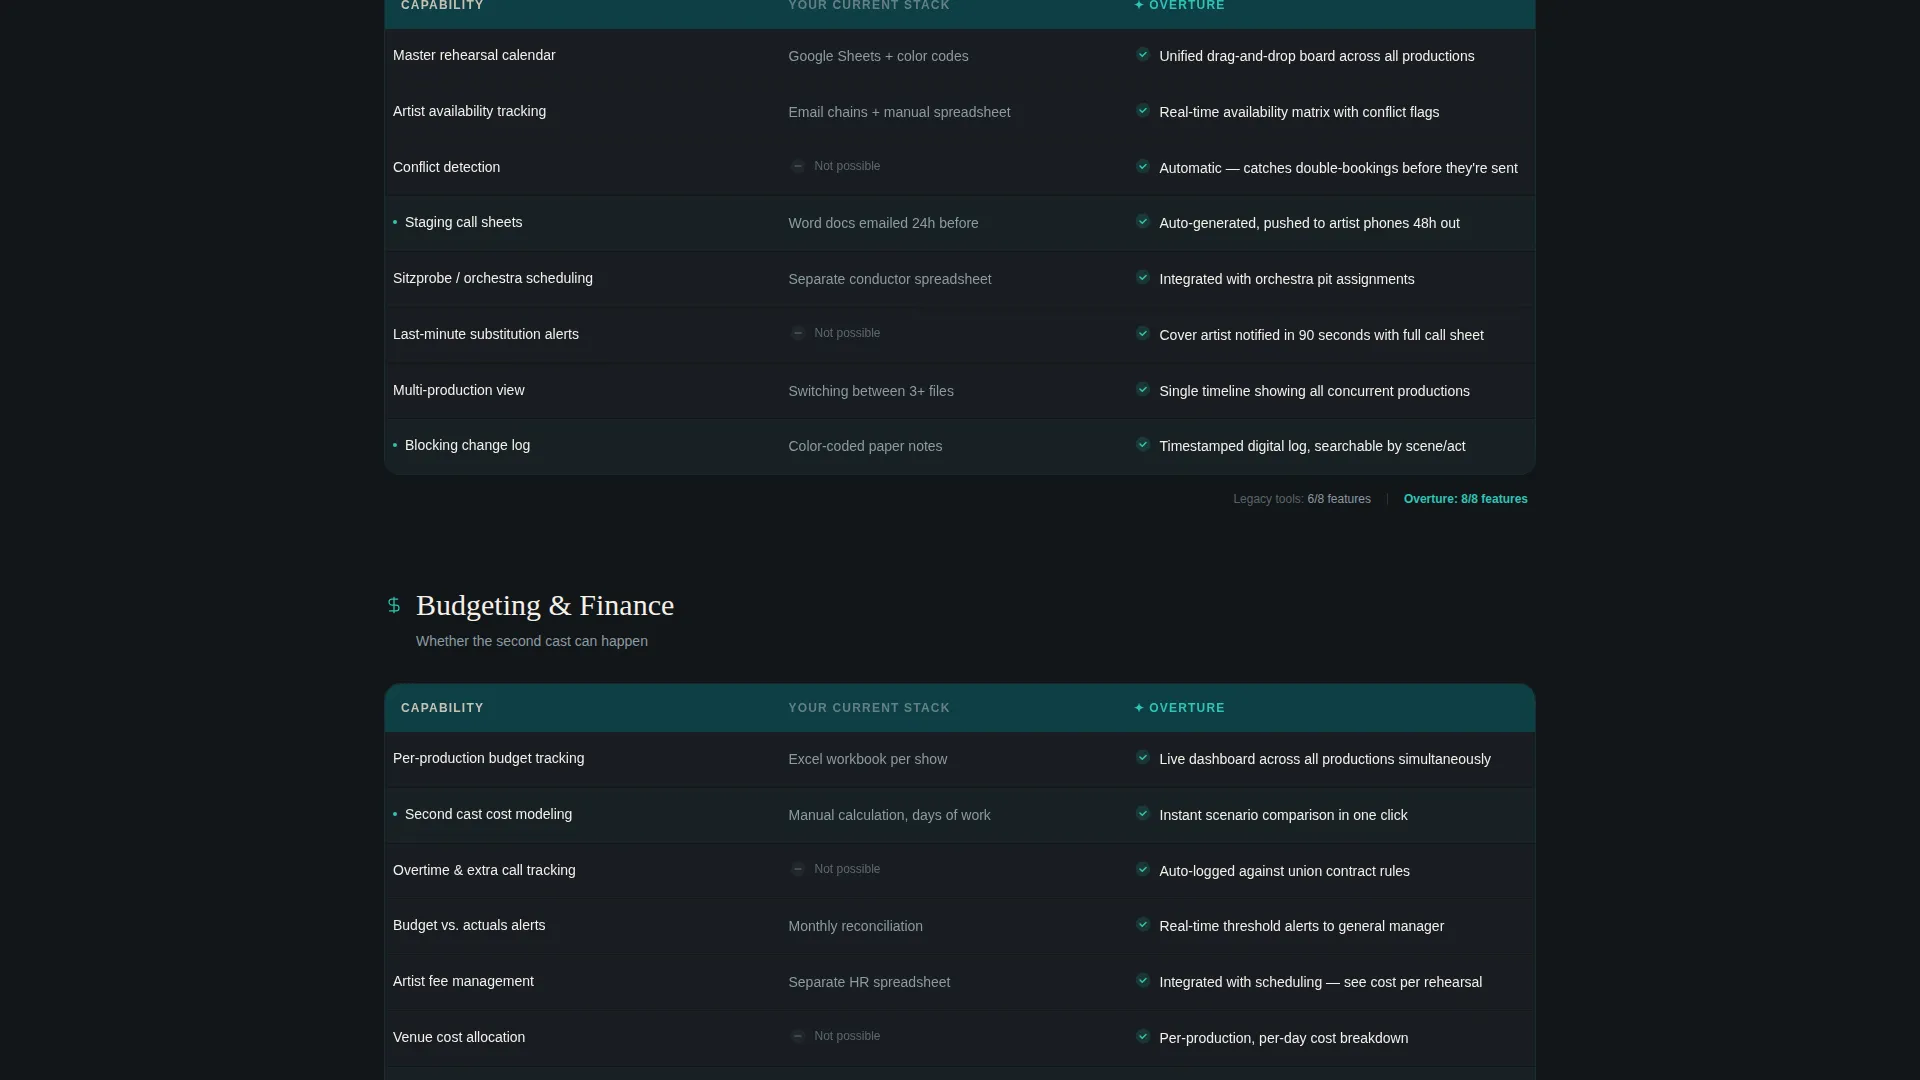
Task: Click the Email chains + manual spreadsheet cell
Action: pos(899,112)
